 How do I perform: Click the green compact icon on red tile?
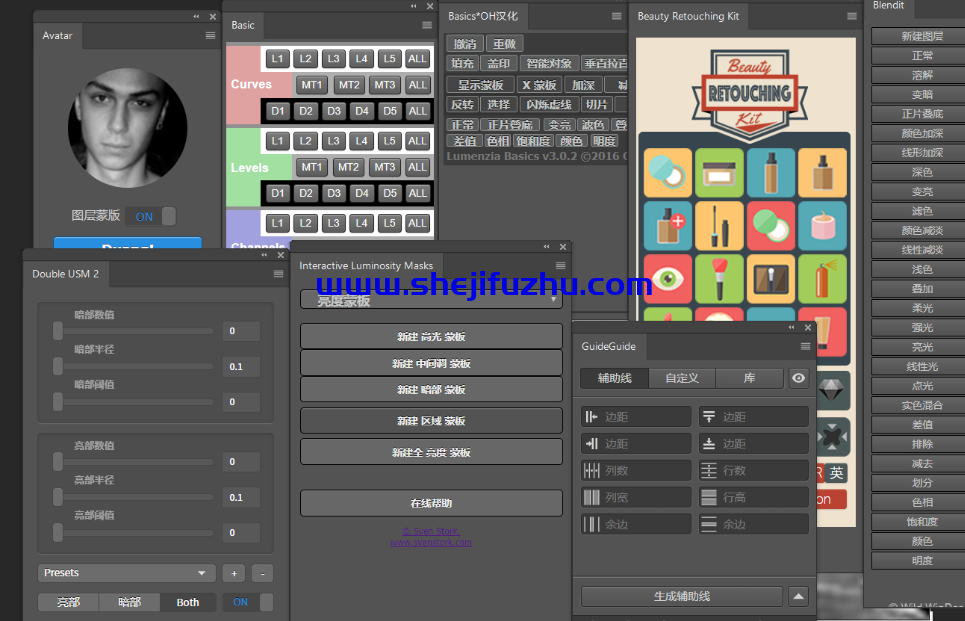click(x=771, y=226)
